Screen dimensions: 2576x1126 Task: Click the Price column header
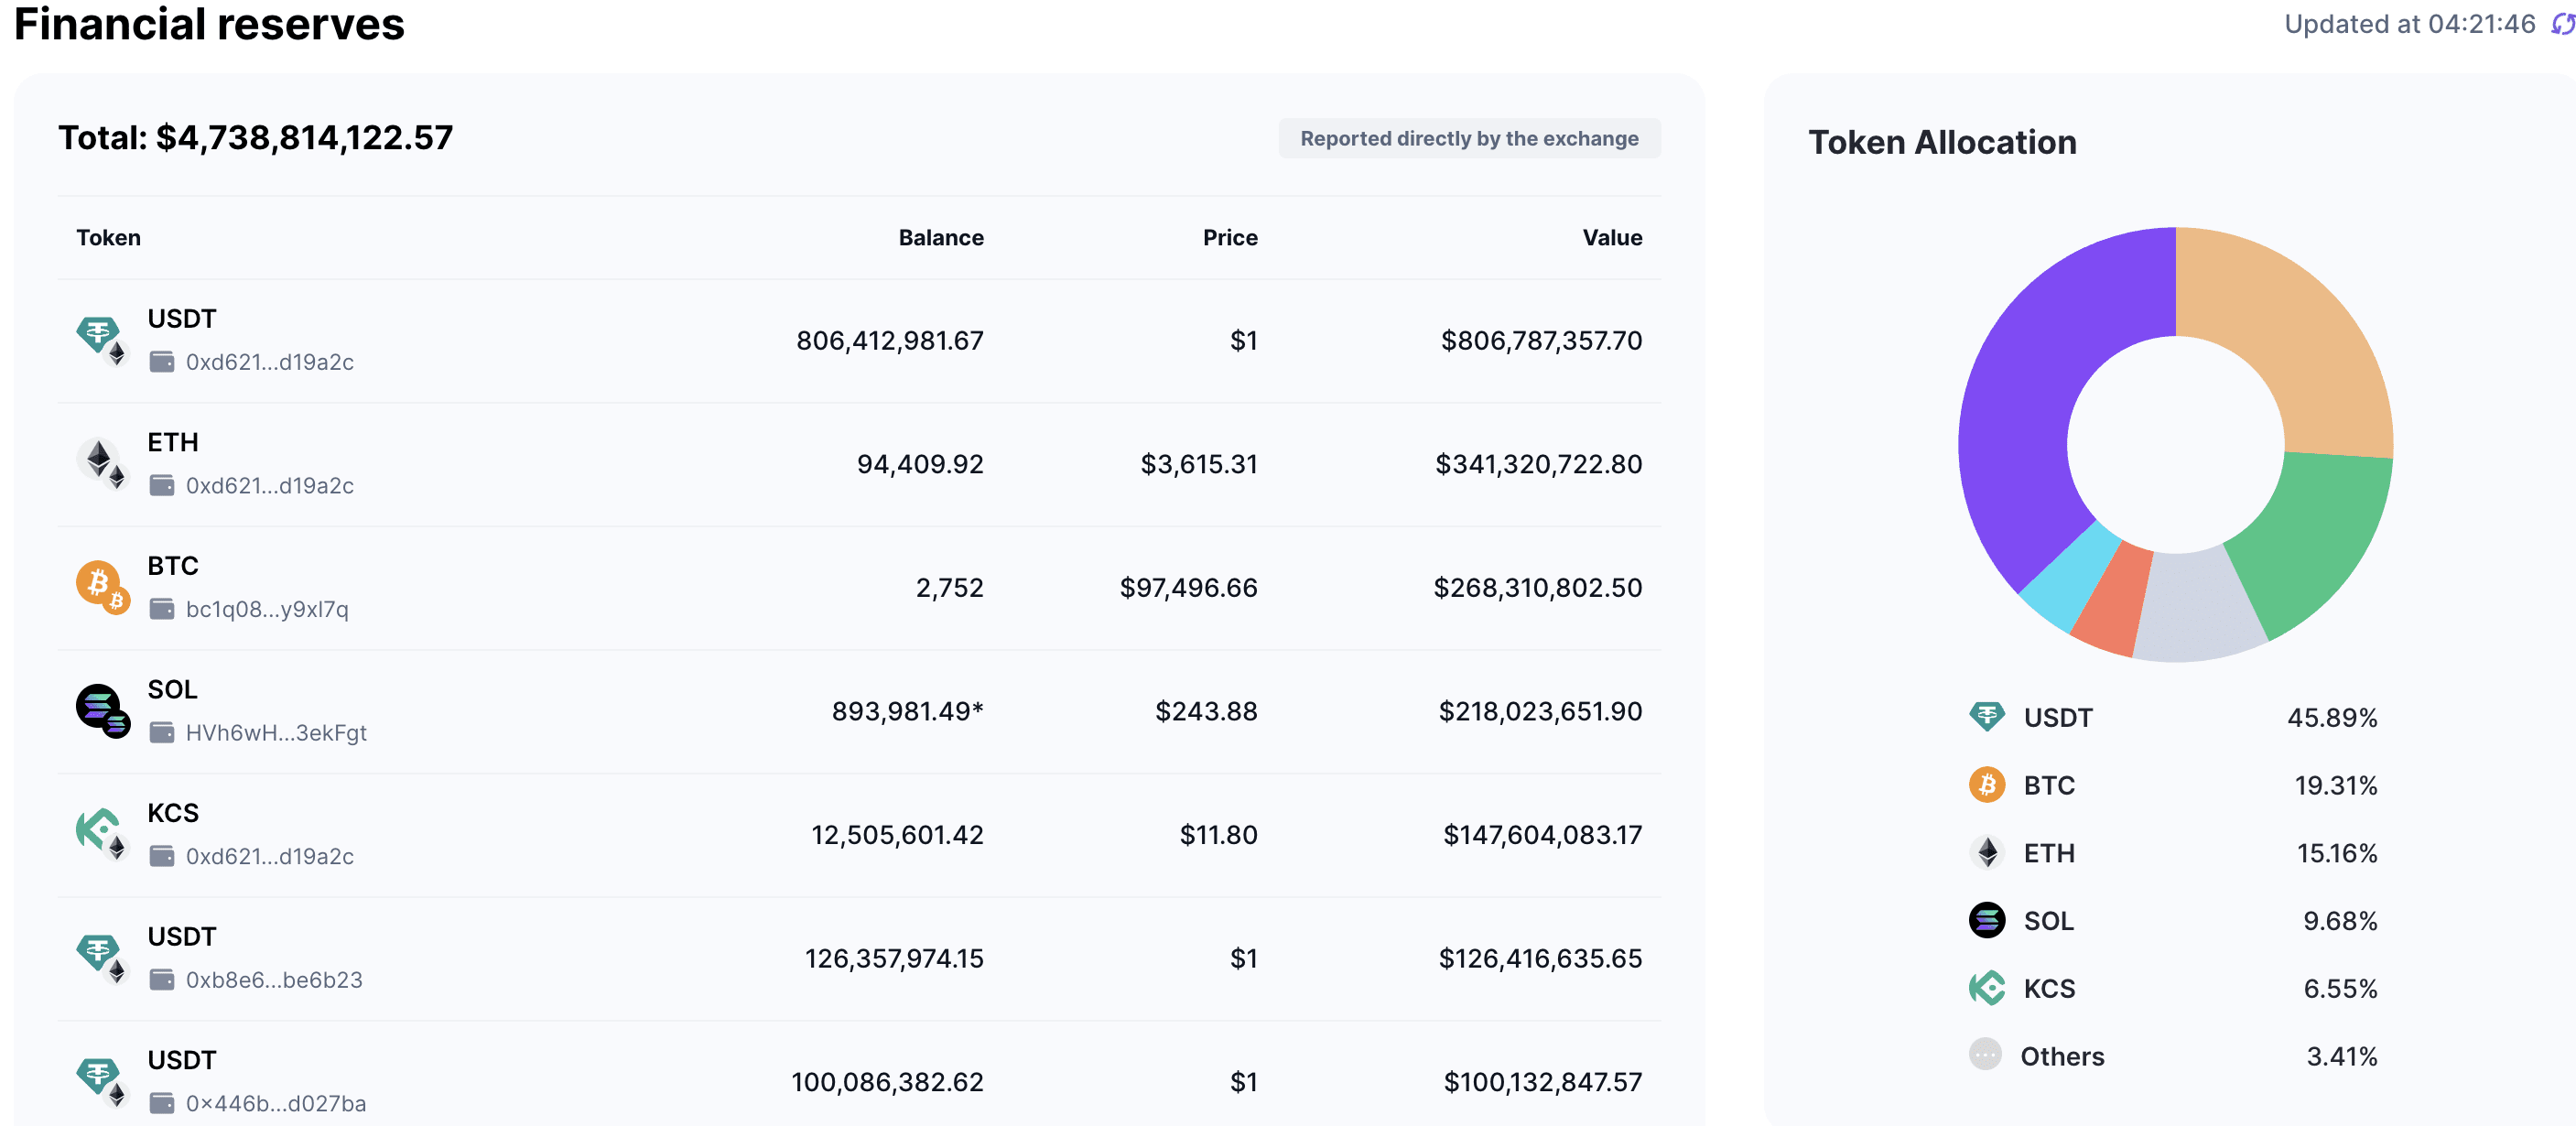(x=1229, y=237)
